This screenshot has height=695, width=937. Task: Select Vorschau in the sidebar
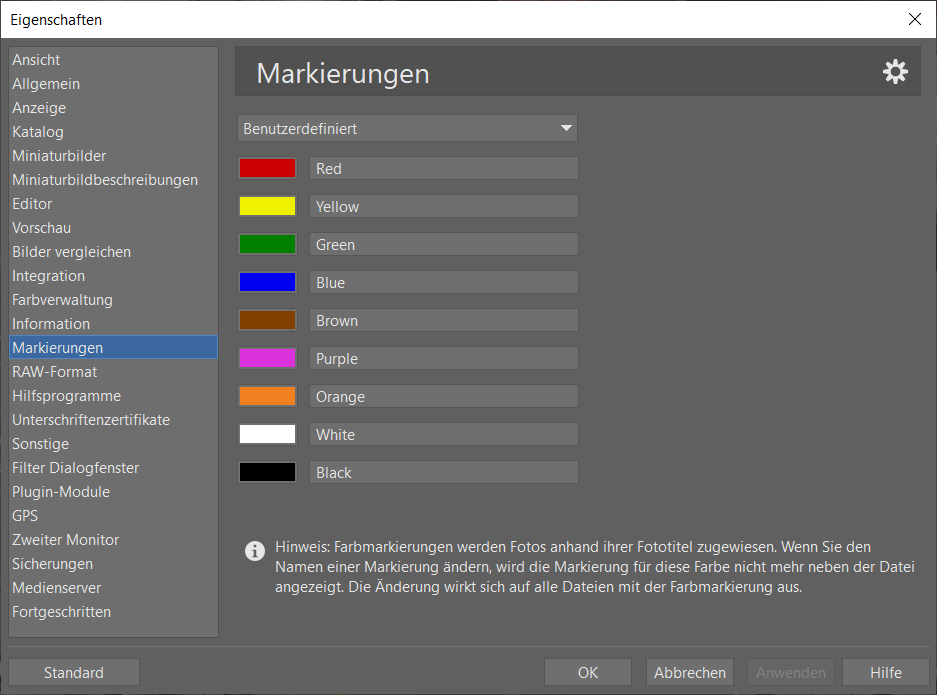coord(114,228)
